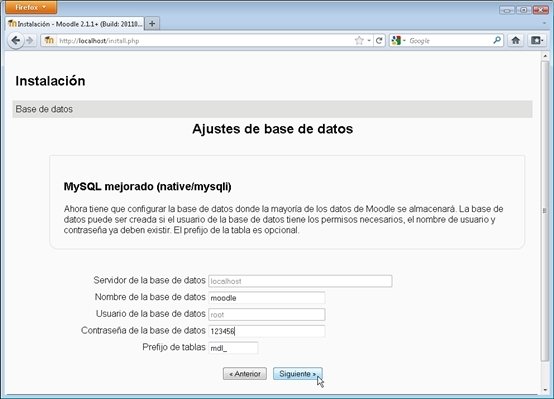Click the Servidor de la base de datos field
The height and width of the screenshot is (399, 554).
coord(300,281)
